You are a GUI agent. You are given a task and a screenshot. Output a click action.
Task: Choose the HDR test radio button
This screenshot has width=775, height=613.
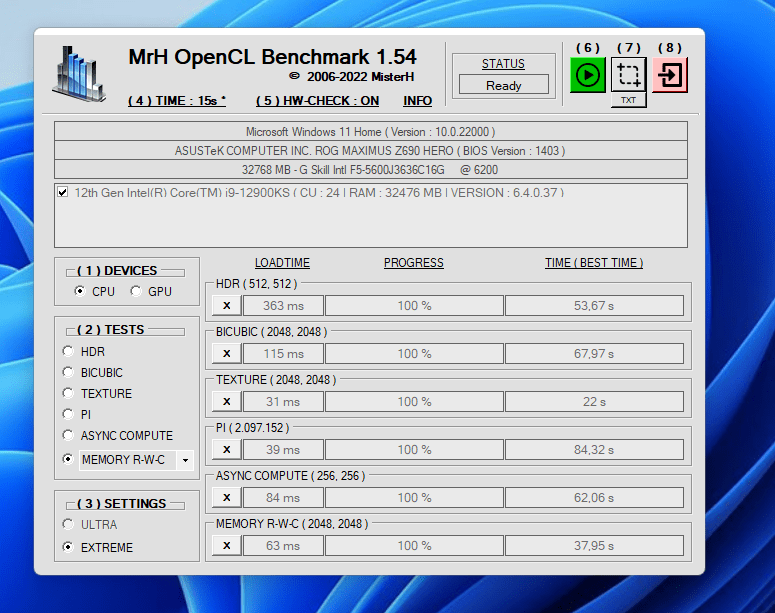coord(68,351)
